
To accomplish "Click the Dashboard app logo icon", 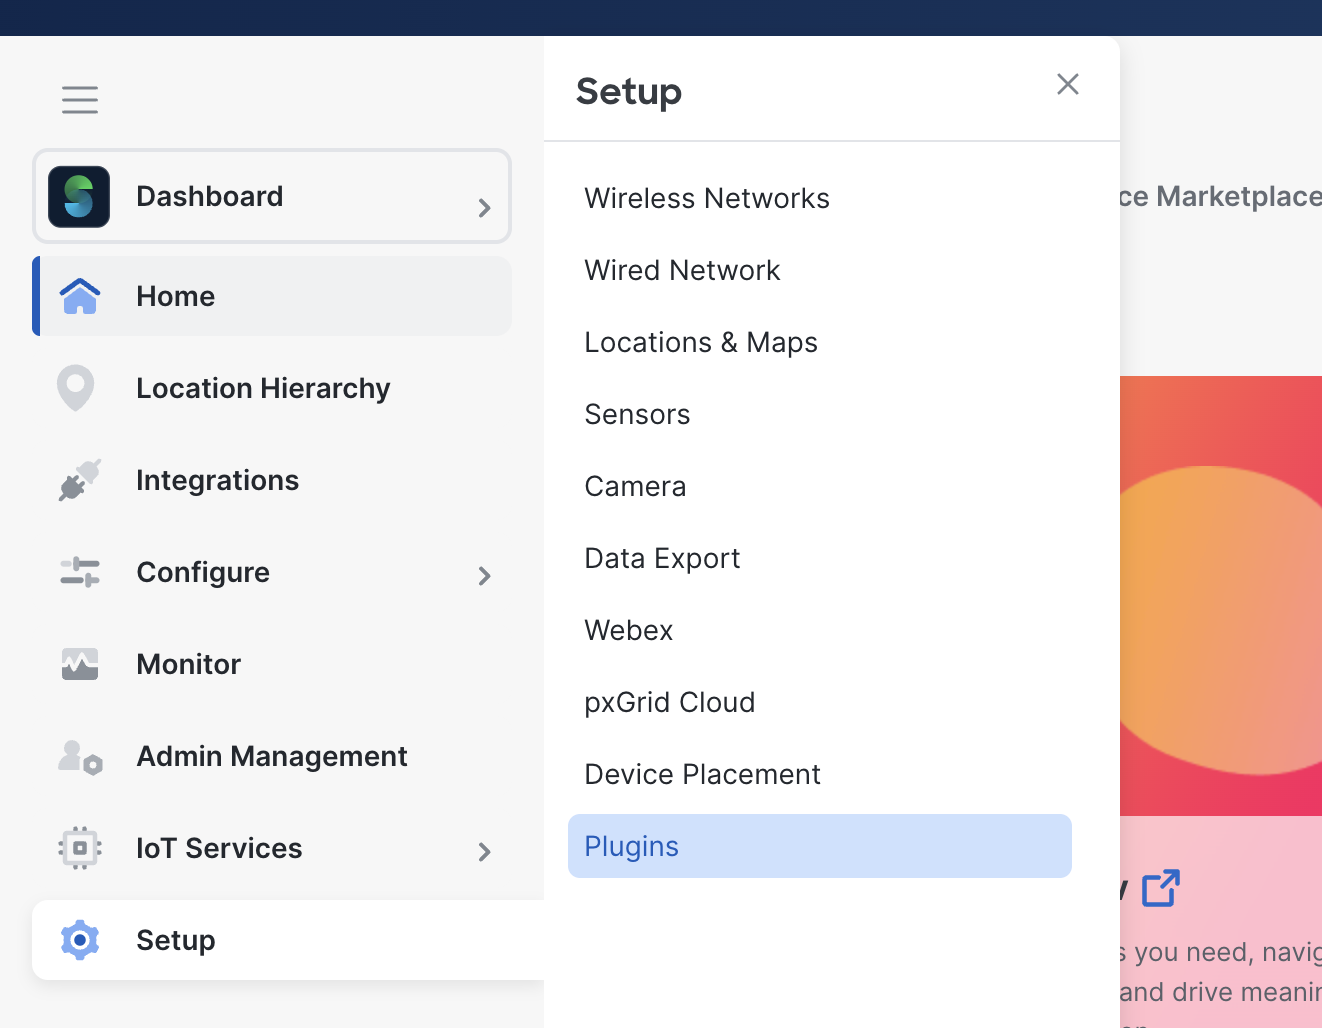I will click(79, 197).
